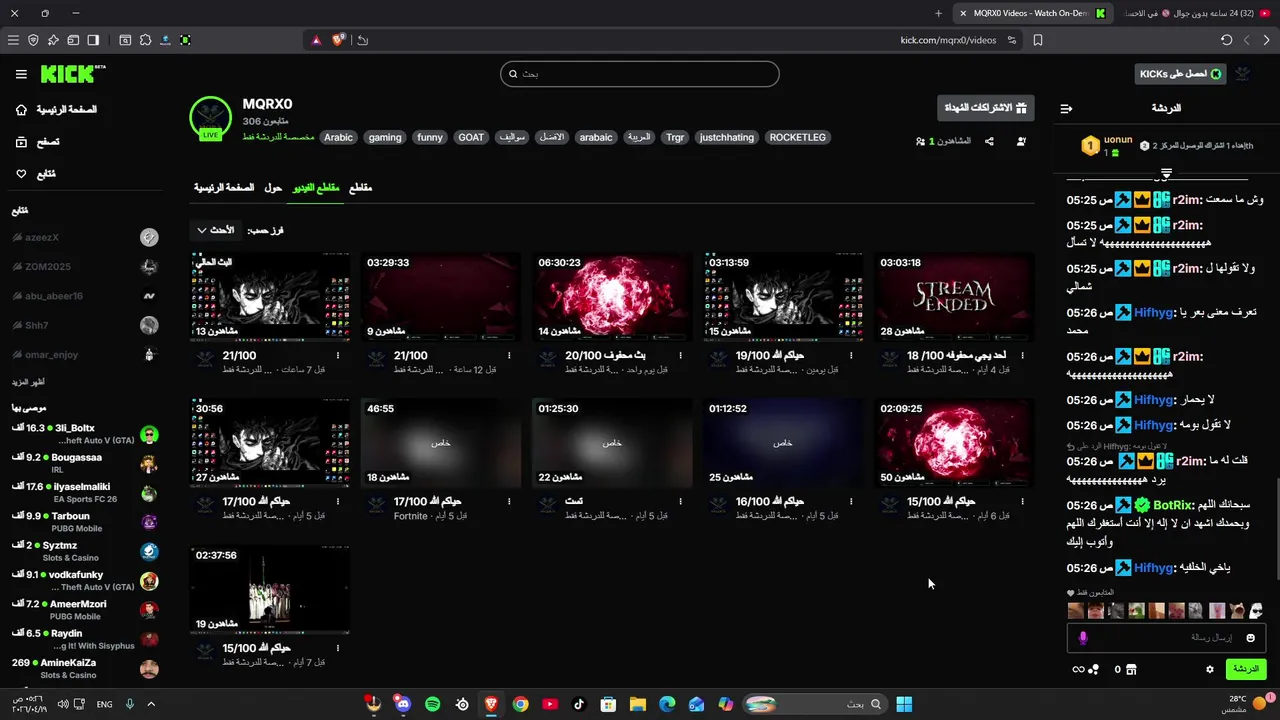Open the browser extensions puzzle icon

(x=145, y=40)
